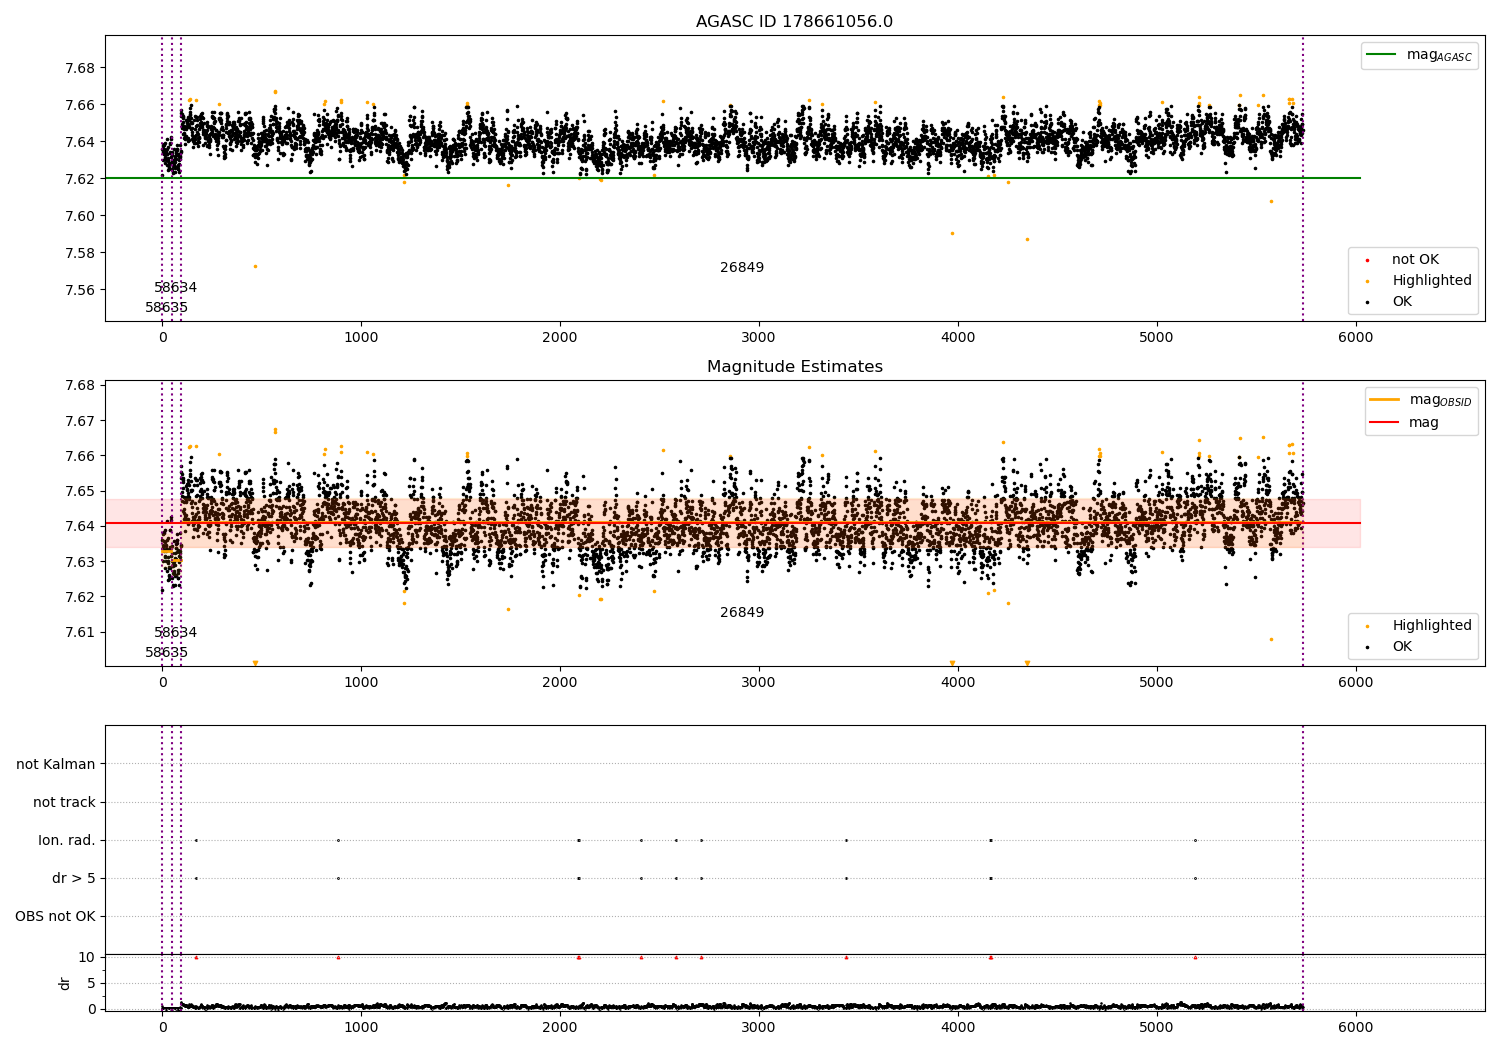Click the 7.56 y-tick in the AGASC ID plot
Screen dimensions: 1500x1050
click(79, 290)
